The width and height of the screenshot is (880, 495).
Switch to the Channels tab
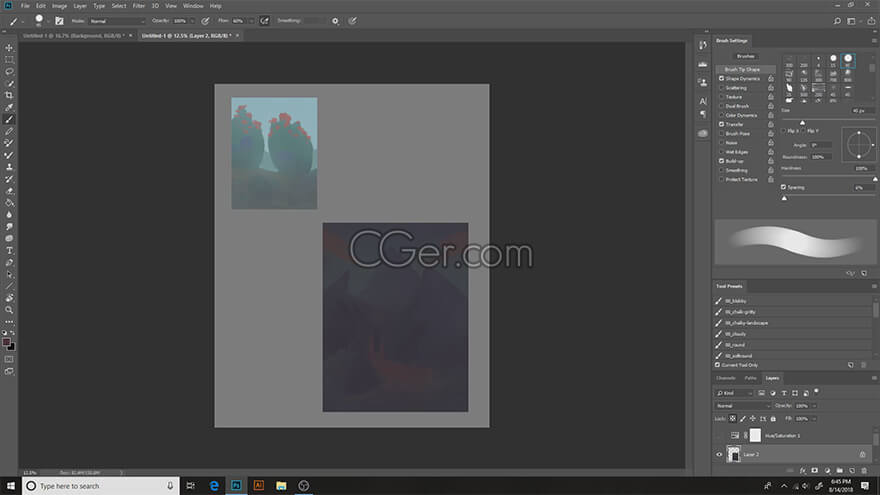coord(726,378)
